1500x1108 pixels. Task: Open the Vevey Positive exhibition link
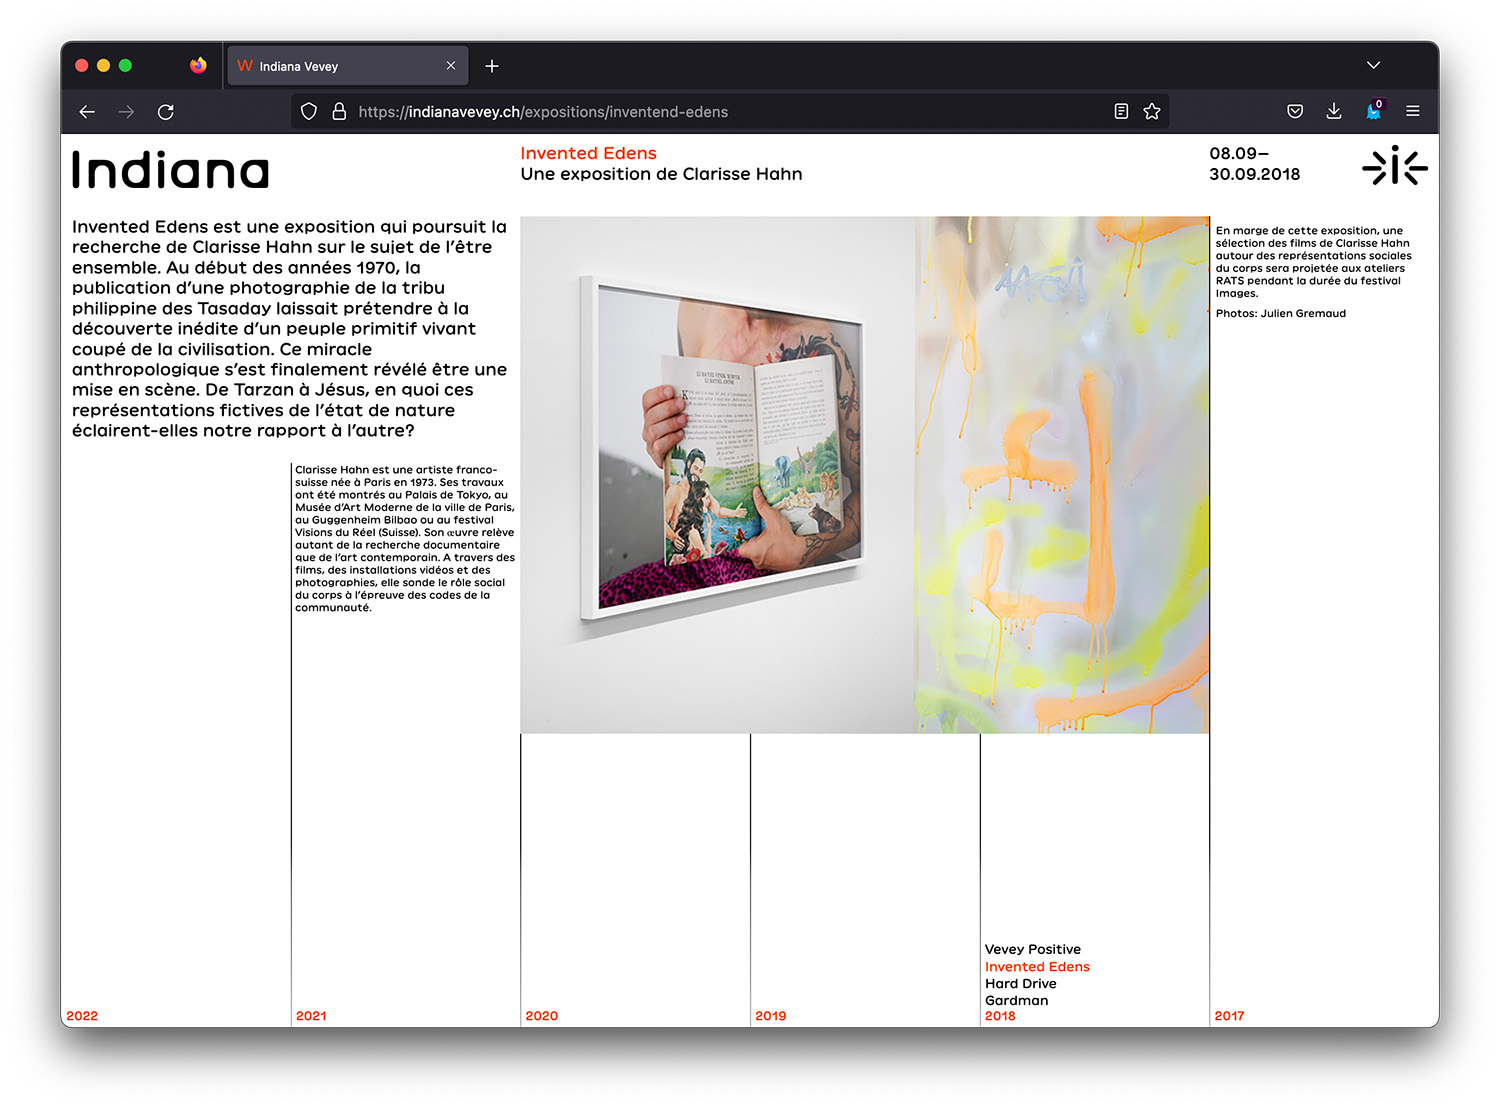1032,949
